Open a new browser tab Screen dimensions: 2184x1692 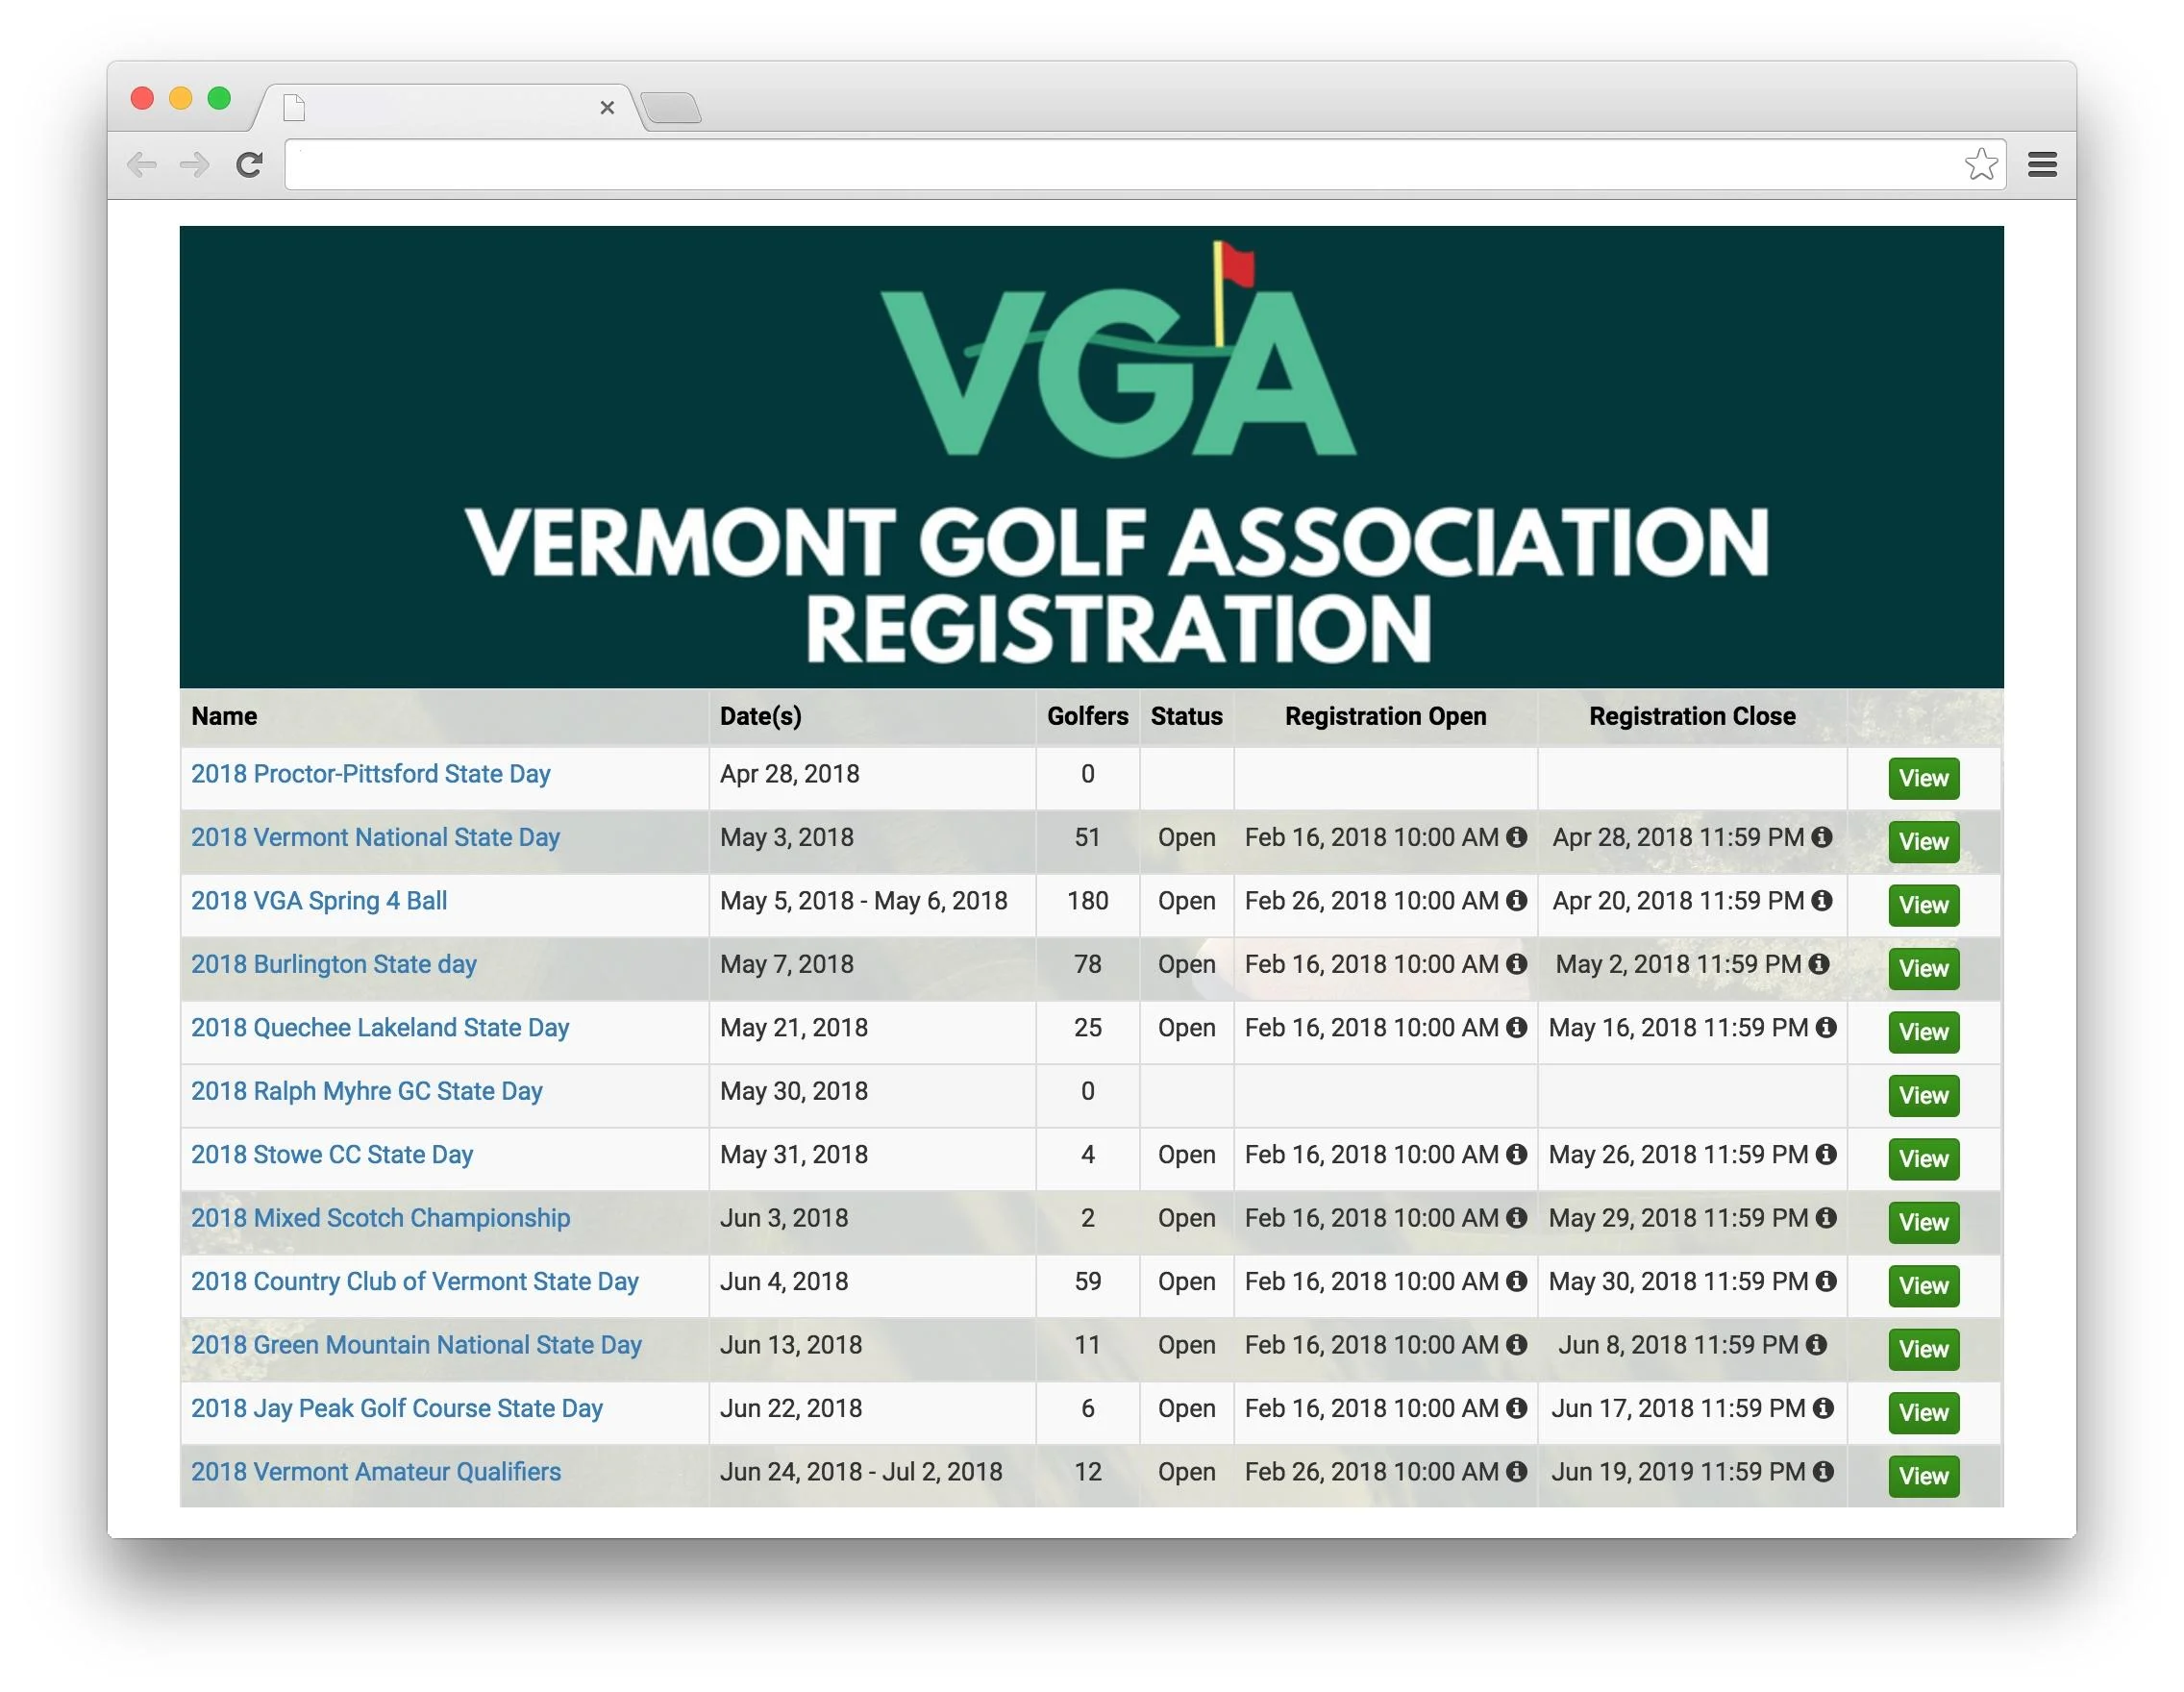click(x=671, y=108)
